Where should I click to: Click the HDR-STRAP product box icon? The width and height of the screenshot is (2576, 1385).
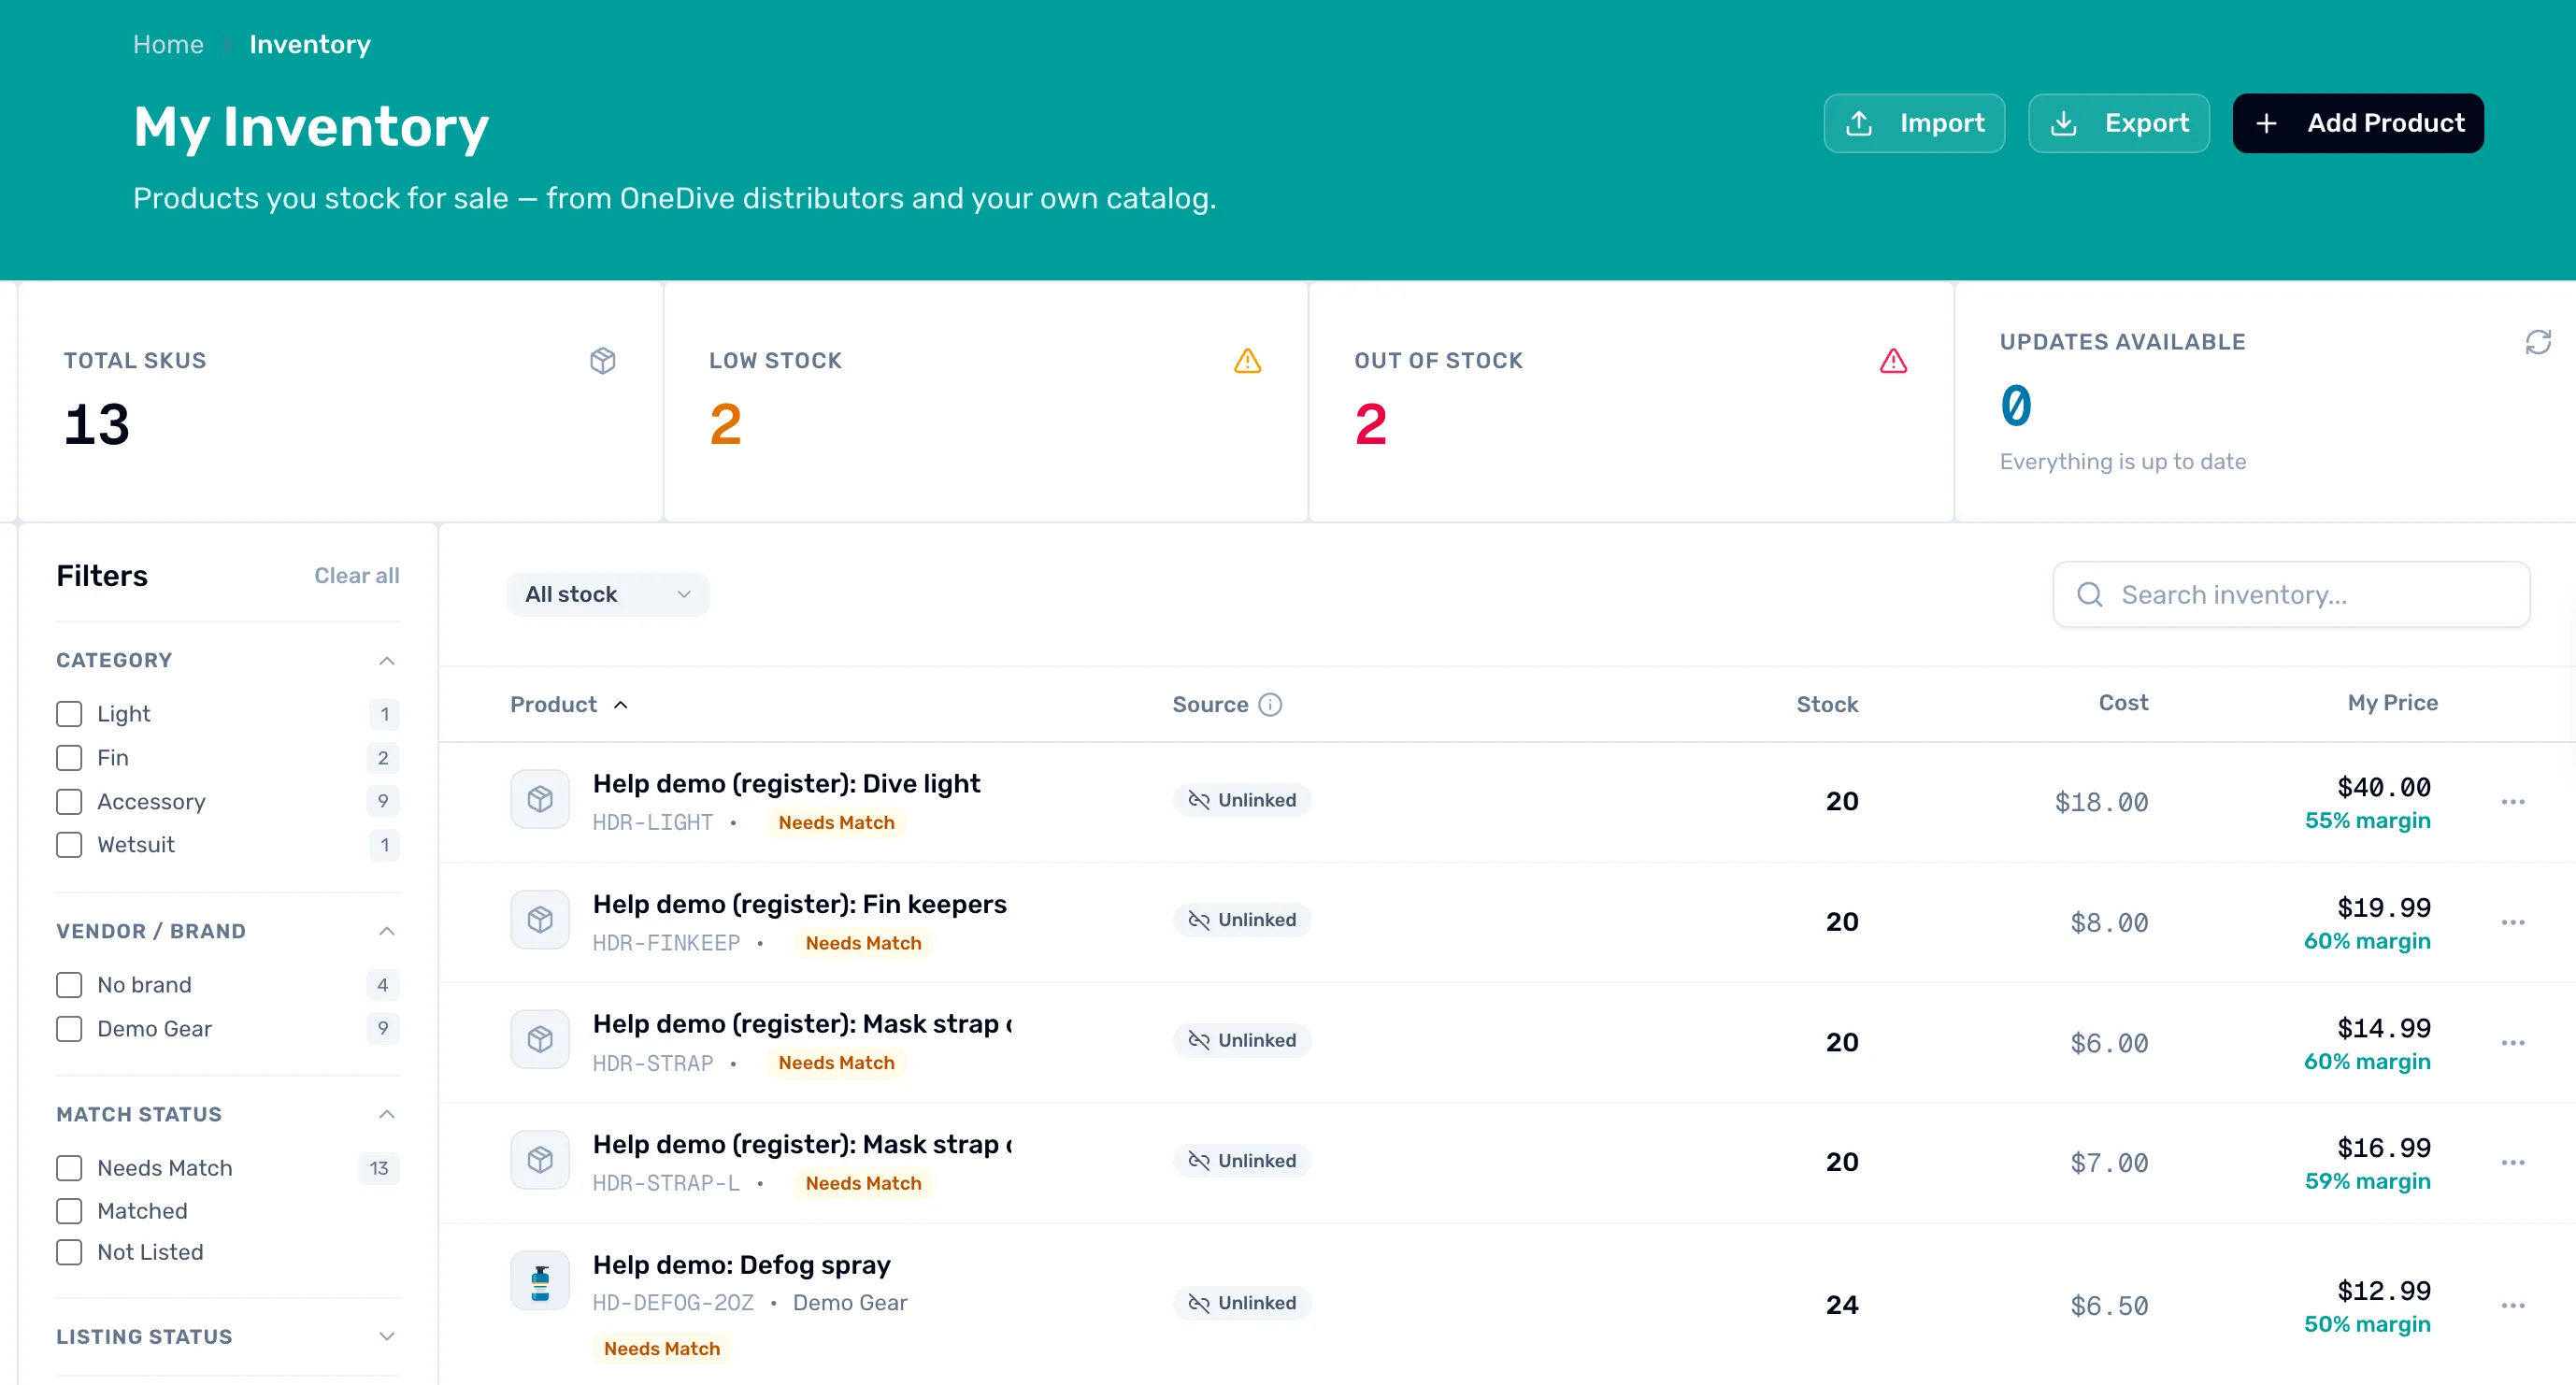click(540, 1040)
